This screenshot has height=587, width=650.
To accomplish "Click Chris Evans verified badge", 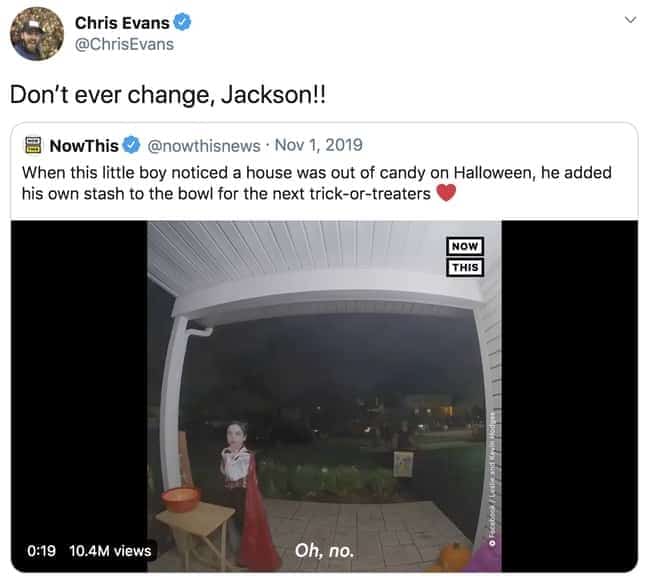I will point(182,22).
